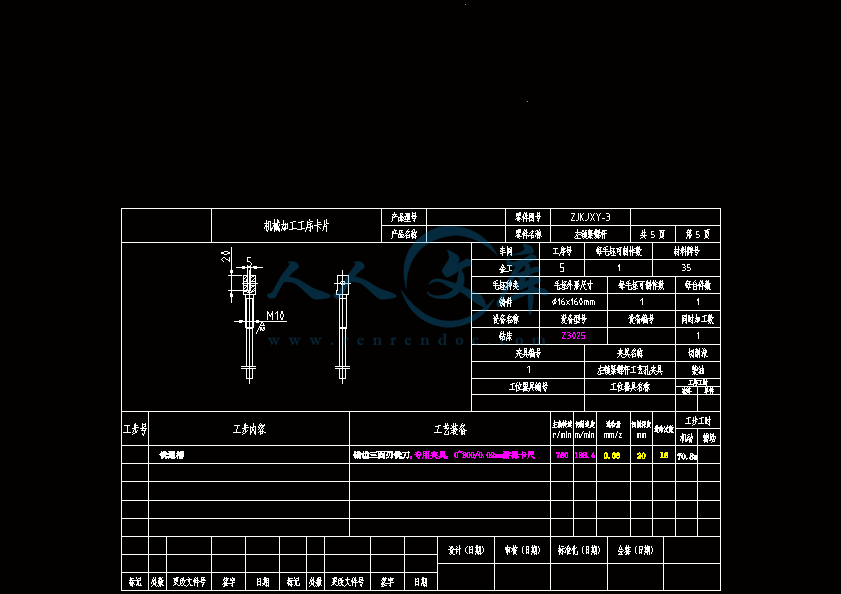Click the 每台件数 header cell
This screenshot has width=841, height=594.
pos(698,285)
